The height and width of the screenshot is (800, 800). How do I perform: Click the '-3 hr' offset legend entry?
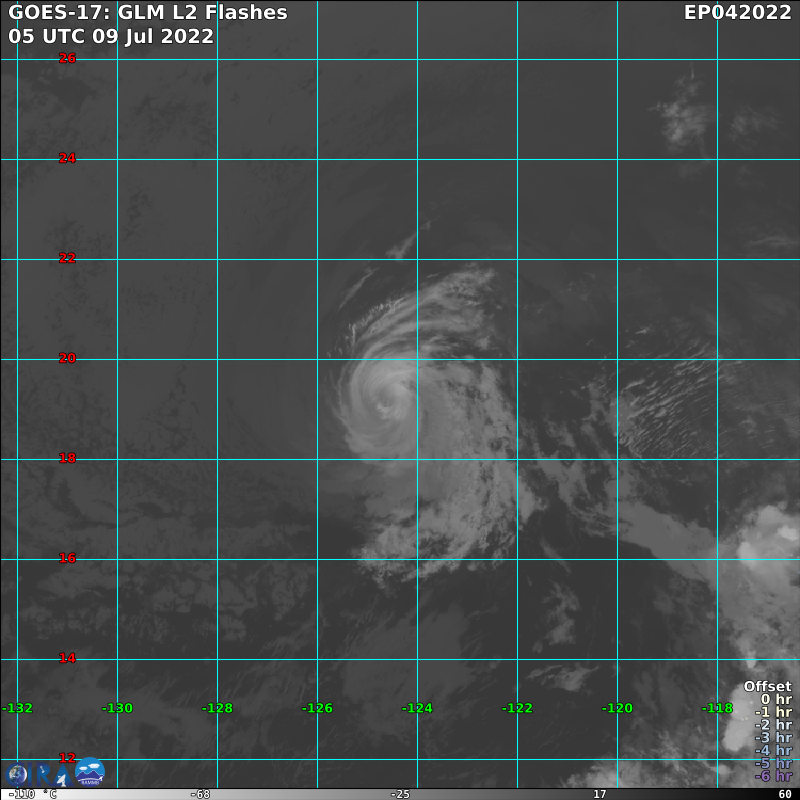[773, 737]
